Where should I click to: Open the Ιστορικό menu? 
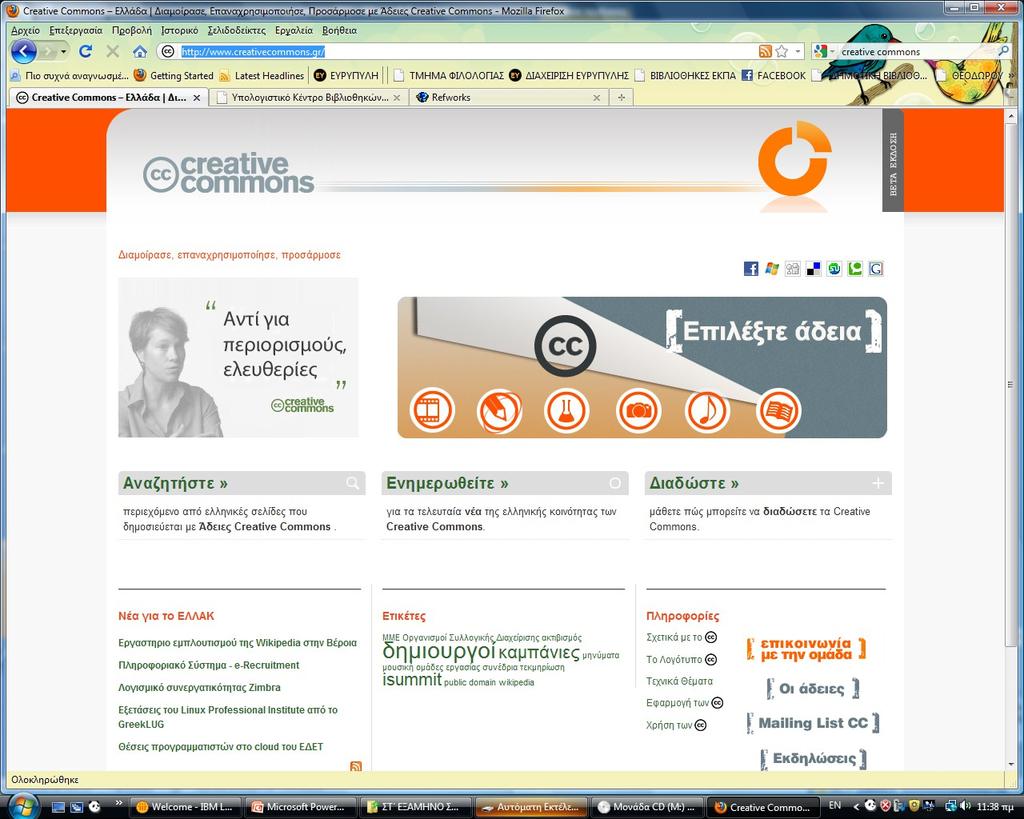point(180,30)
